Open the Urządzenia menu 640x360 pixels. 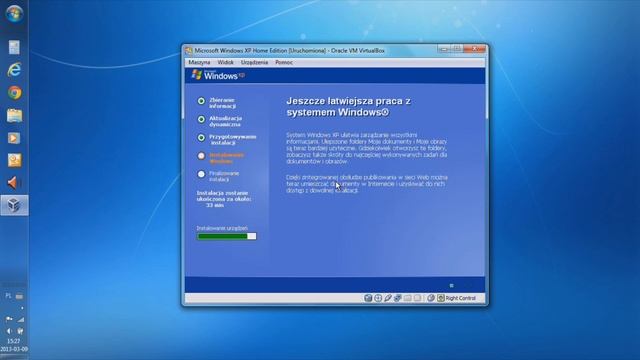click(254, 62)
